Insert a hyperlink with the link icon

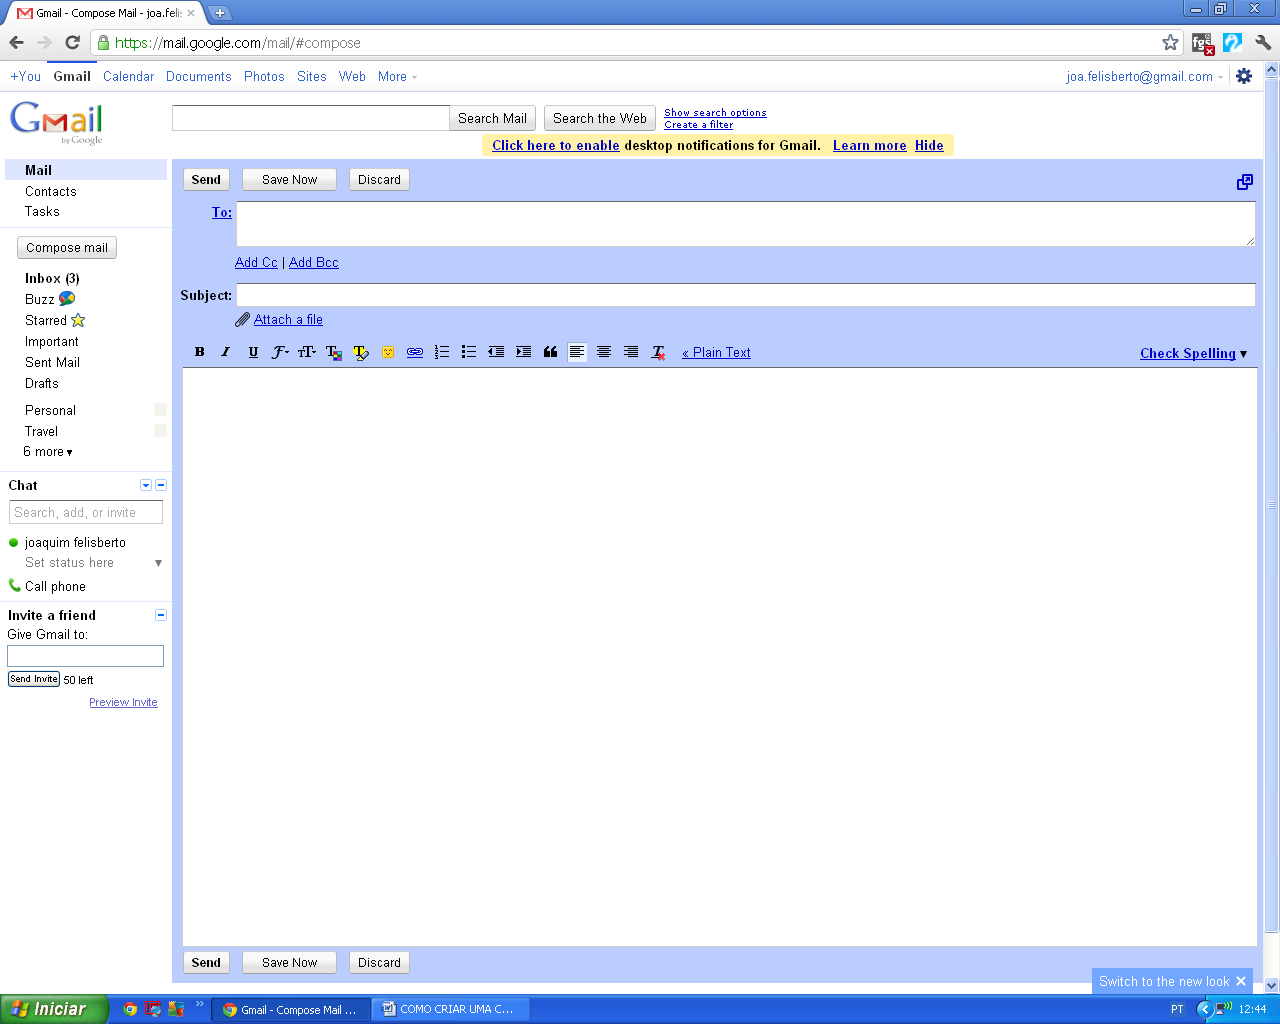(415, 352)
